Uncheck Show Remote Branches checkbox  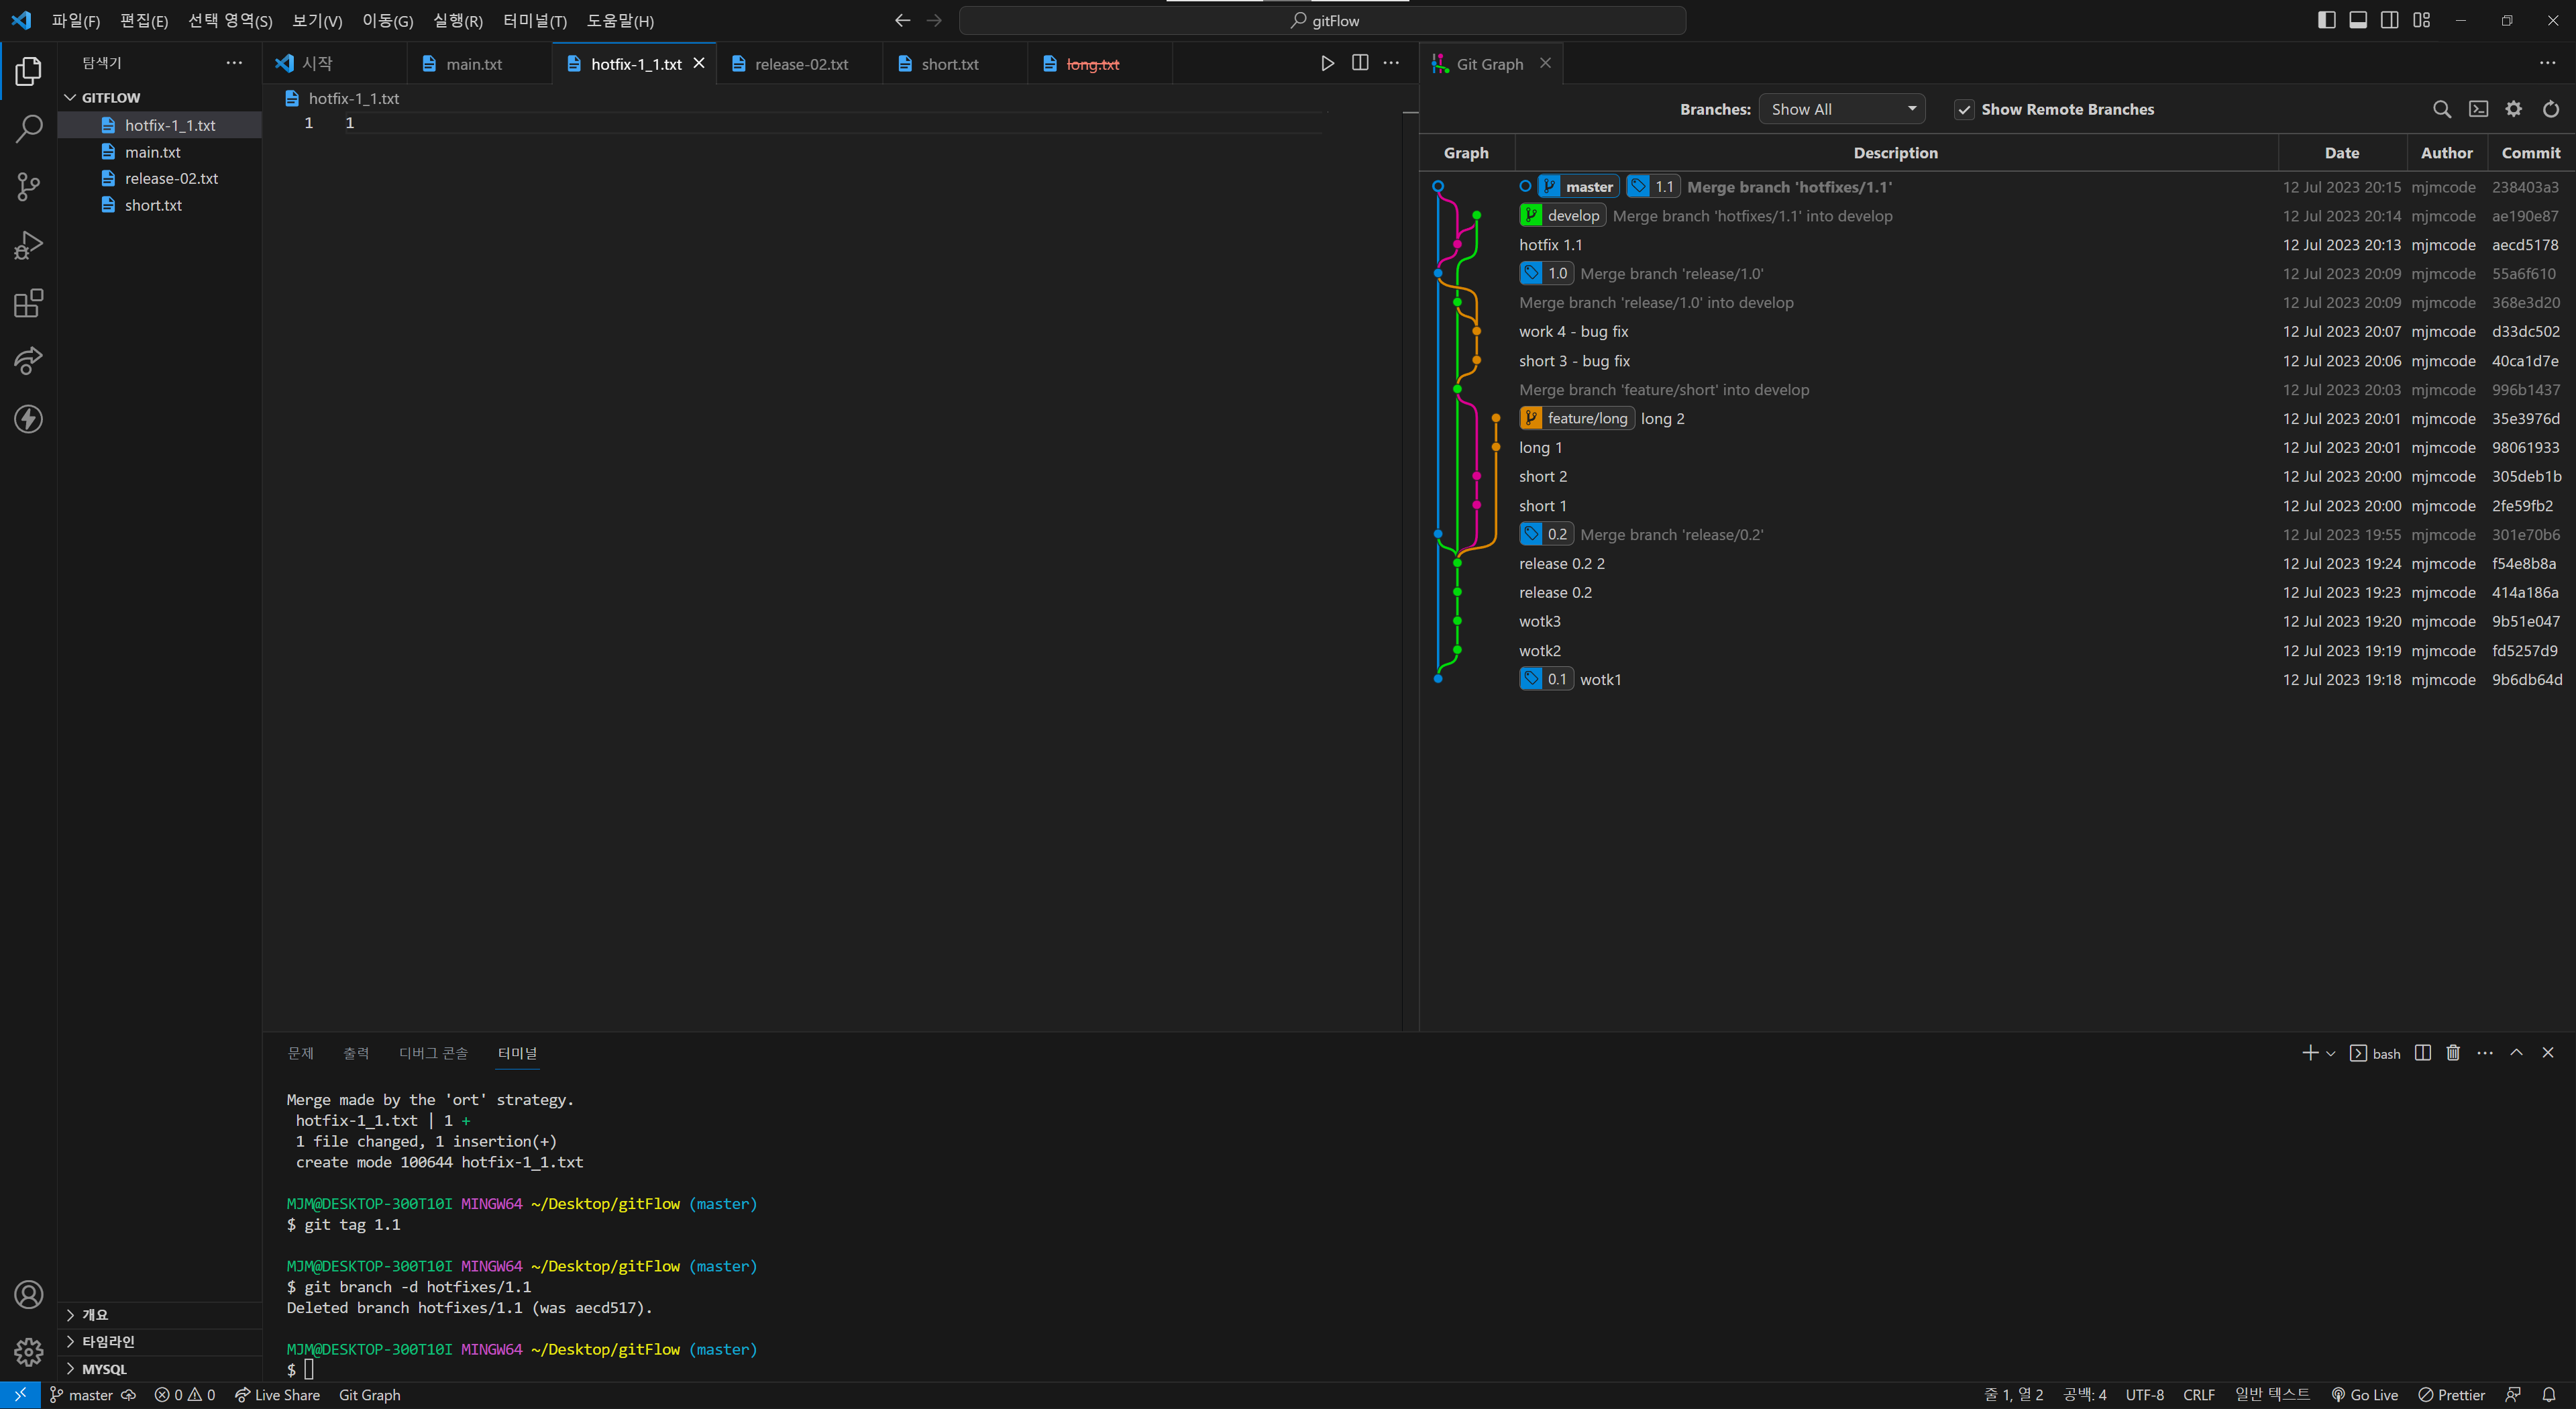pyautogui.click(x=1964, y=110)
